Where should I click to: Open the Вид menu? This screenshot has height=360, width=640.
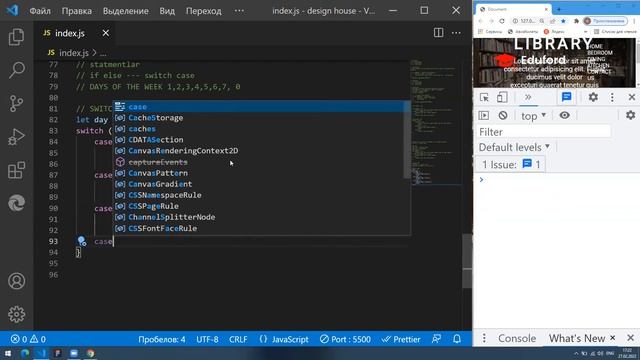click(167, 11)
